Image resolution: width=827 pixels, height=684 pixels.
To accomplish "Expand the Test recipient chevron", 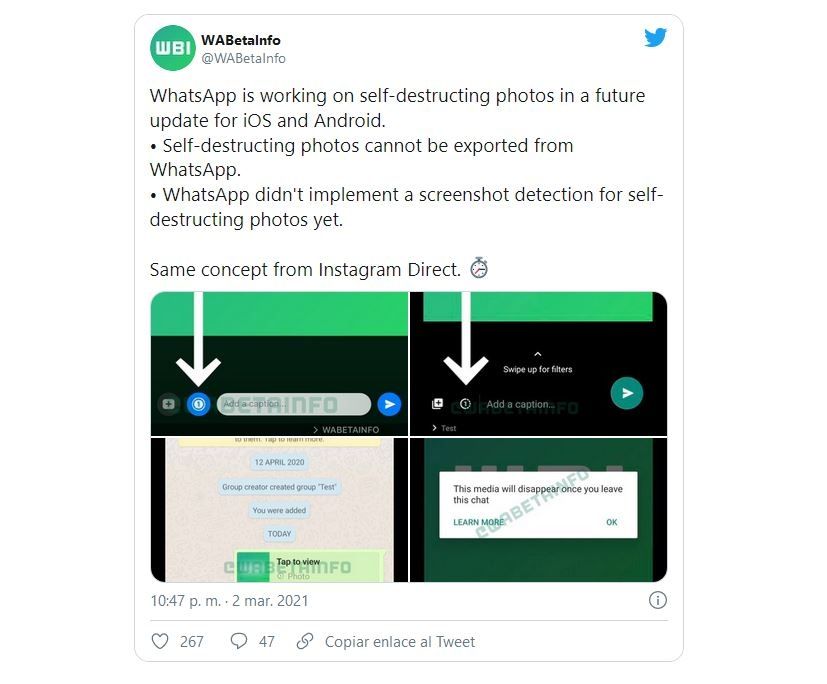I will (434, 428).
